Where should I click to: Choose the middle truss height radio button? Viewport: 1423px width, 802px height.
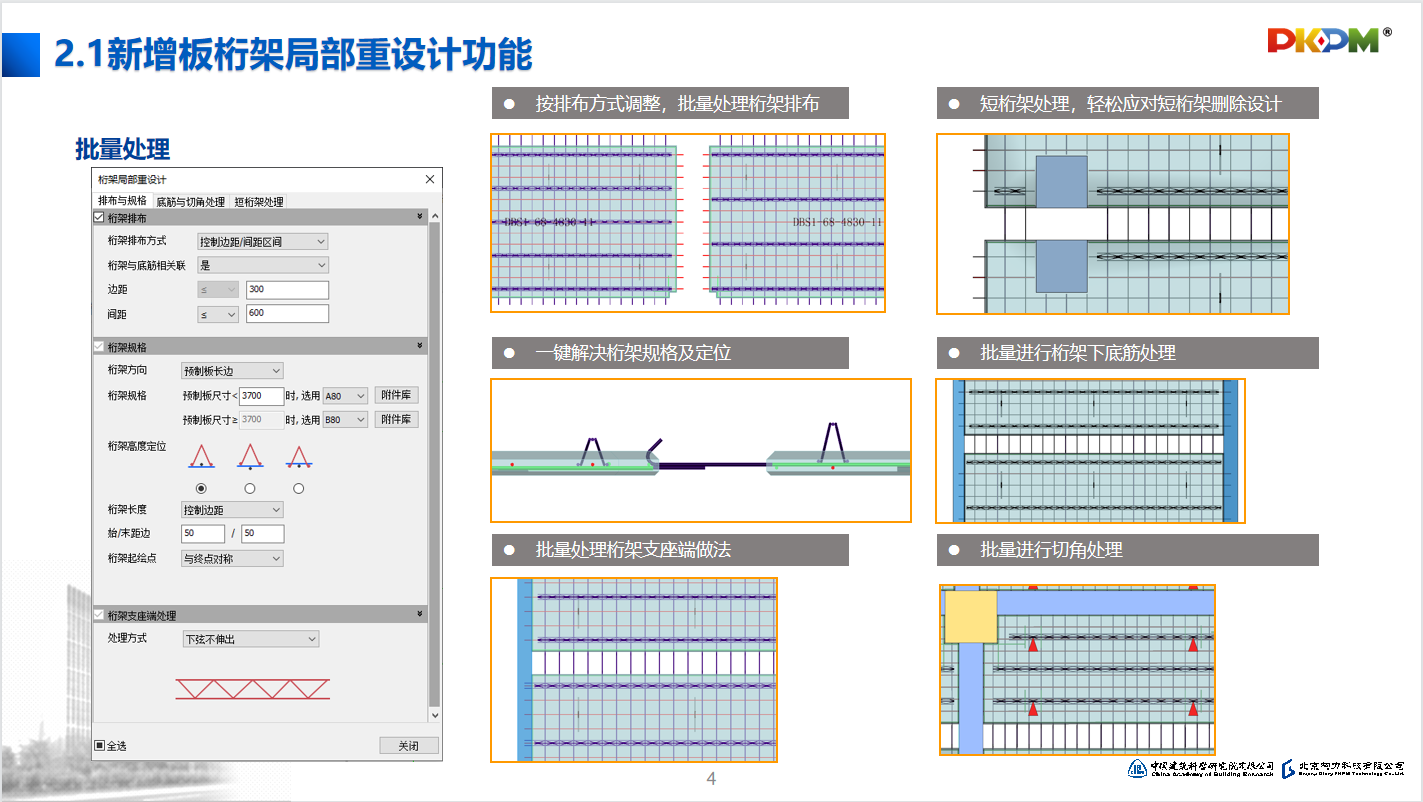point(249,488)
